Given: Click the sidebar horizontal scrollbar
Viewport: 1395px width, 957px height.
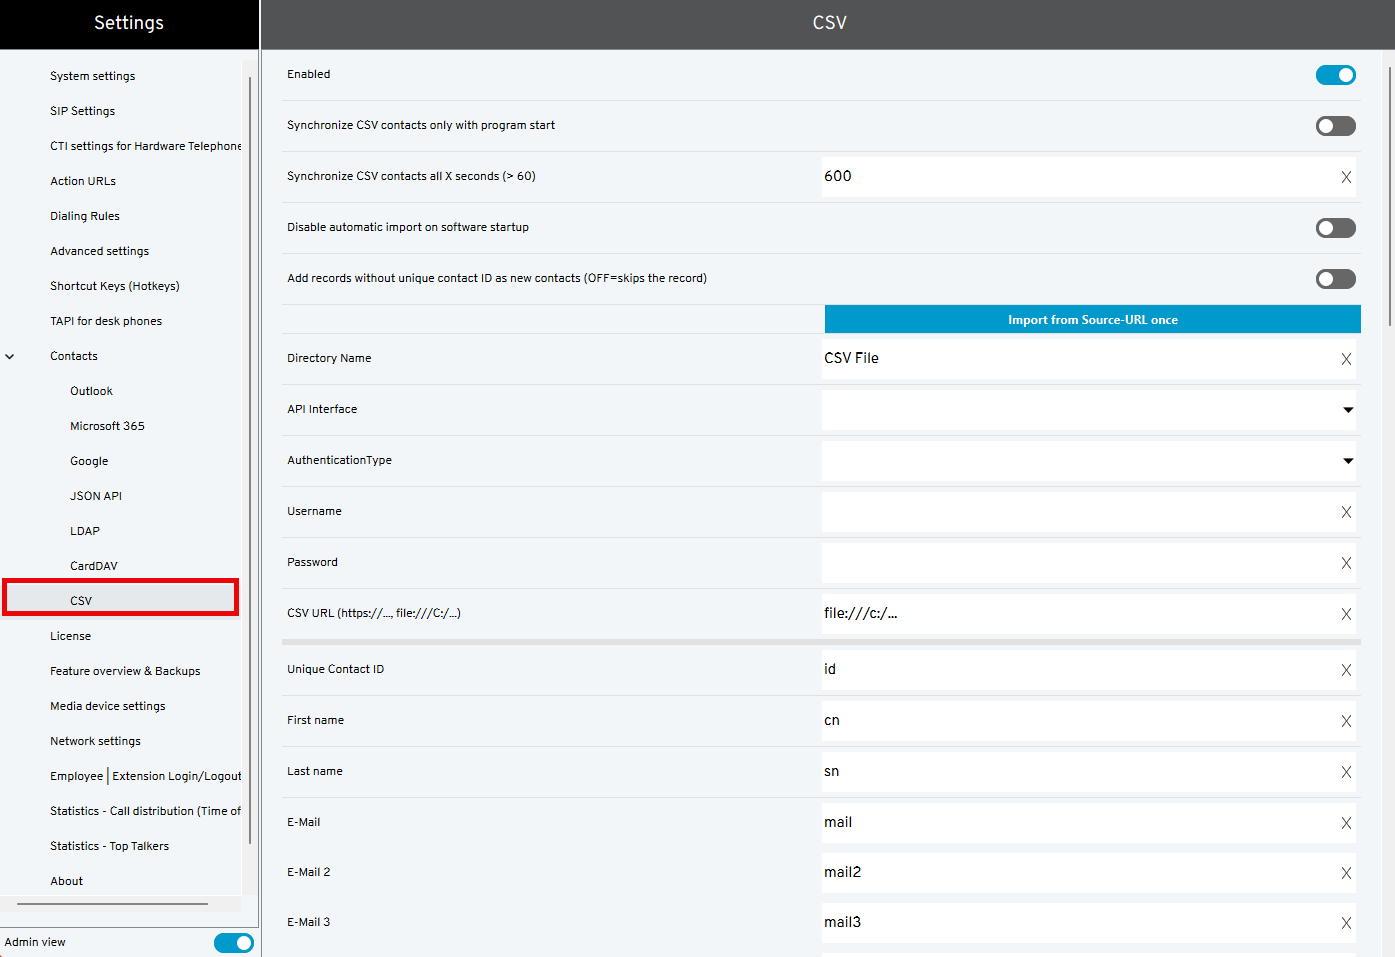Looking at the screenshot, I should pyautogui.click(x=112, y=904).
